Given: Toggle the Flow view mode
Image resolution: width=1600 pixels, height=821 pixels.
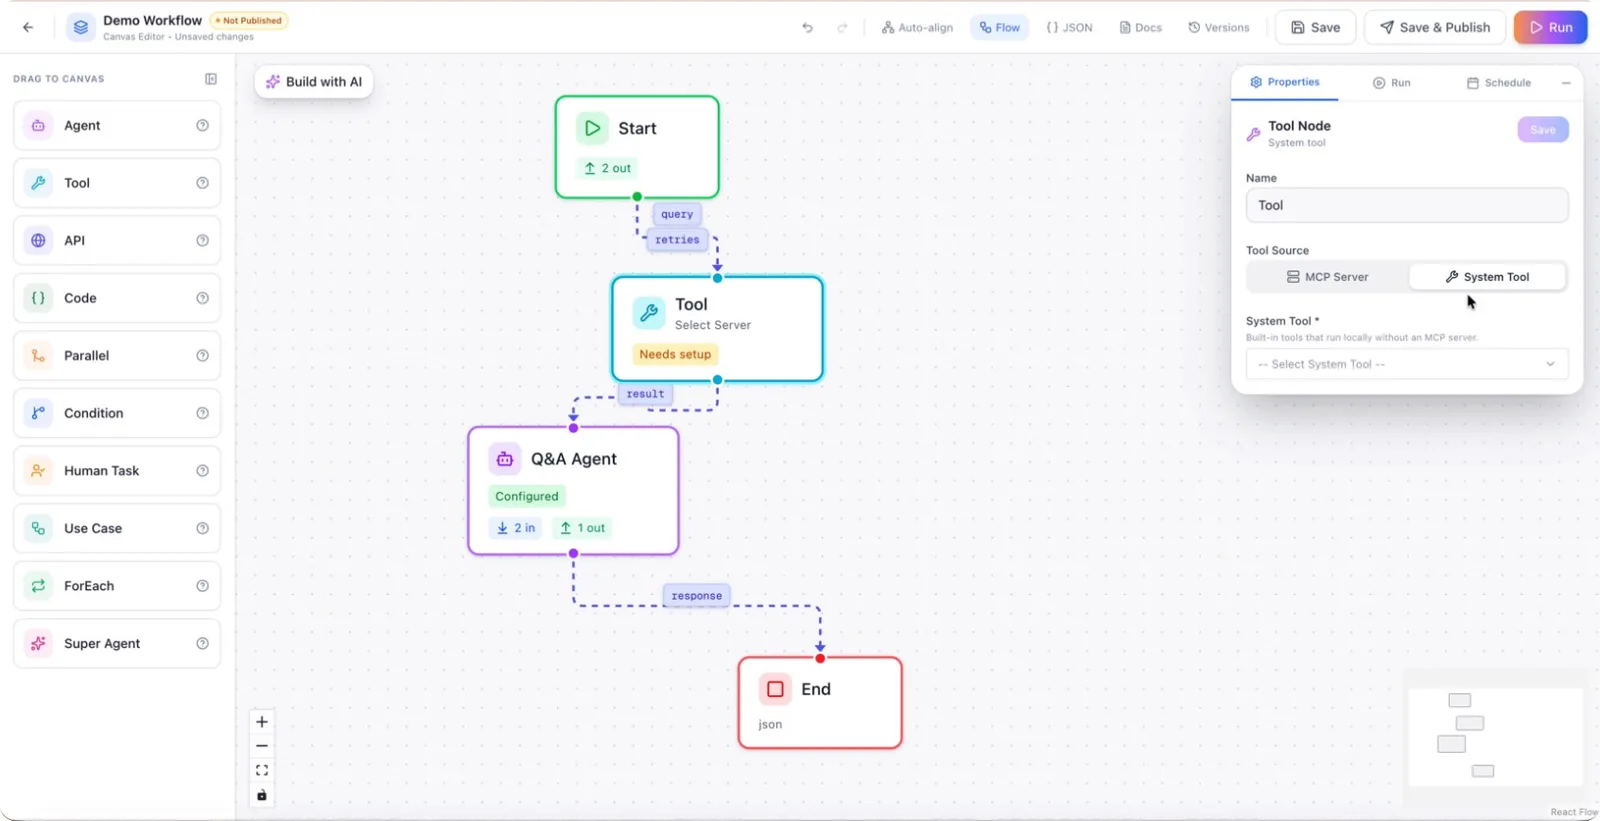Looking at the screenshot, I should (x=1000, y=28).
